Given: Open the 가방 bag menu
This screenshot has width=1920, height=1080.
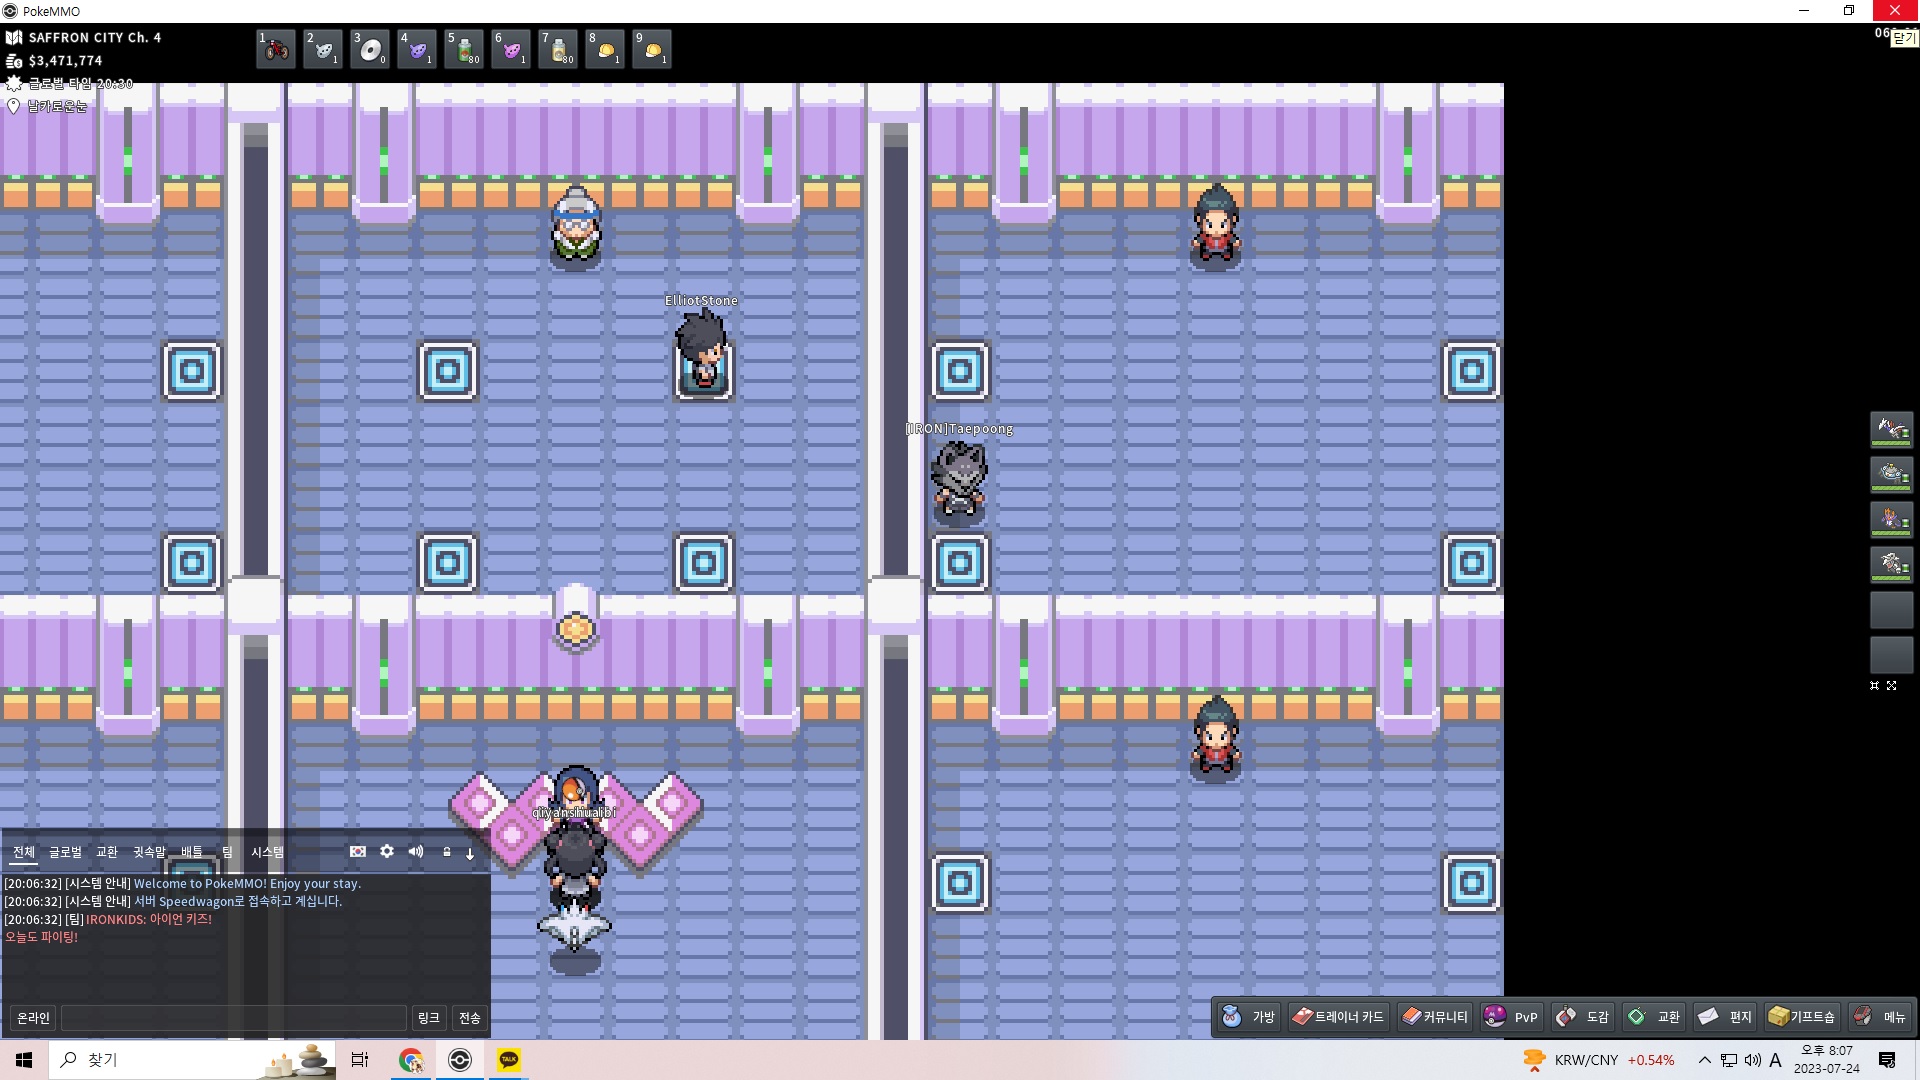Looking at the screenshot, I should pyautogui.click(x=1249, y=1017).
